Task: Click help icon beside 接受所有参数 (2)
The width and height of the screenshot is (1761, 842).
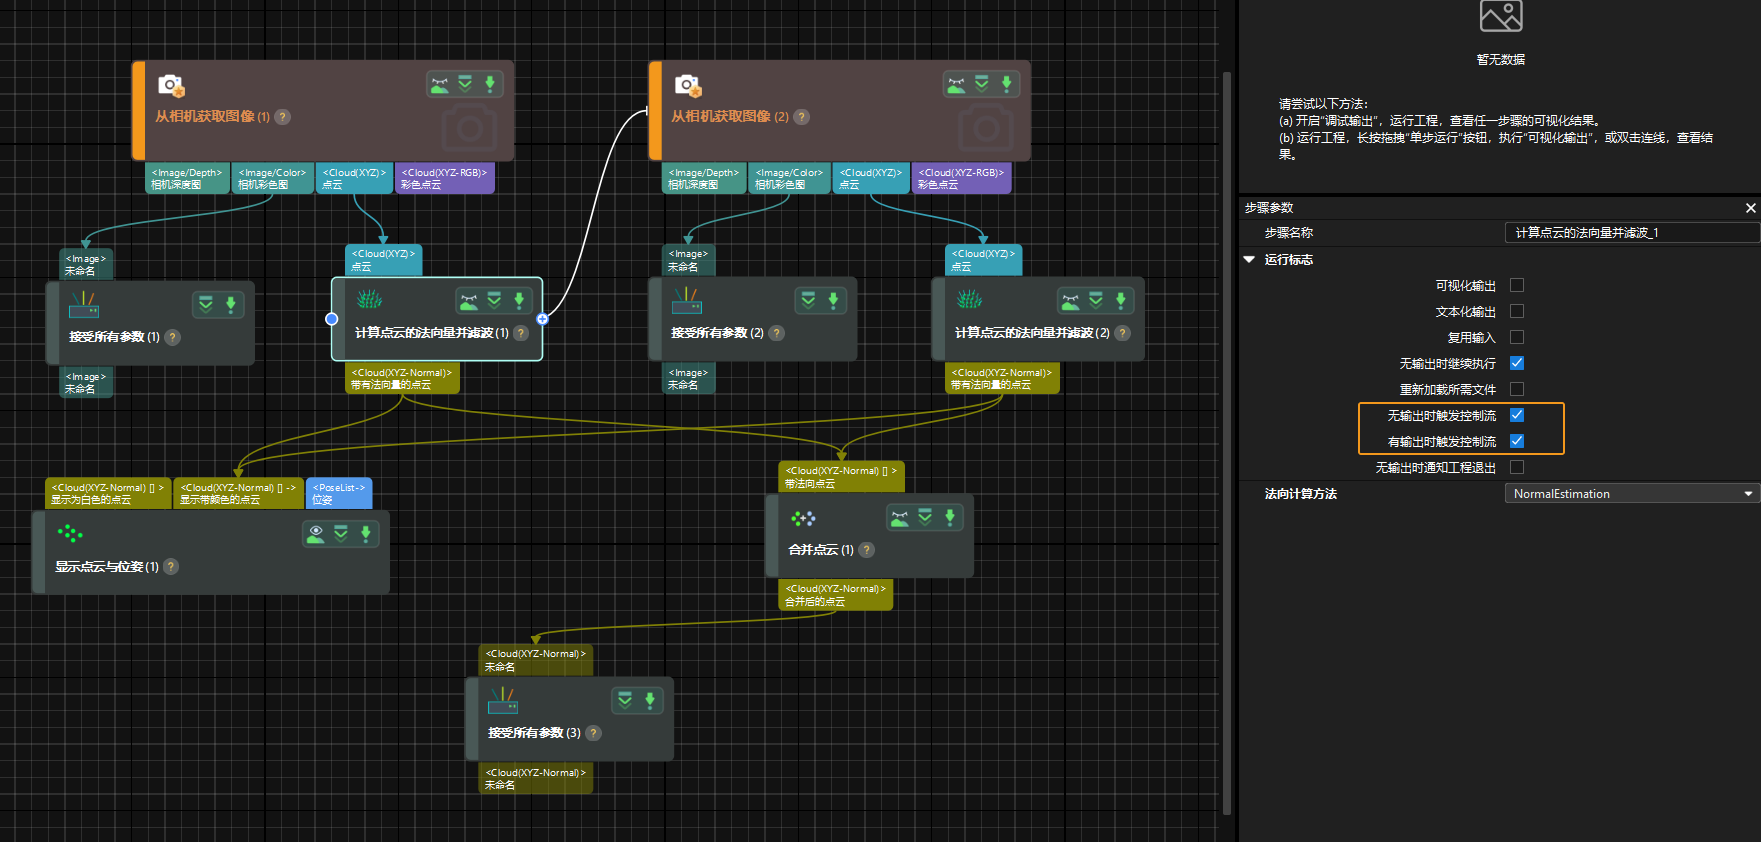Action: coord(777,333)
